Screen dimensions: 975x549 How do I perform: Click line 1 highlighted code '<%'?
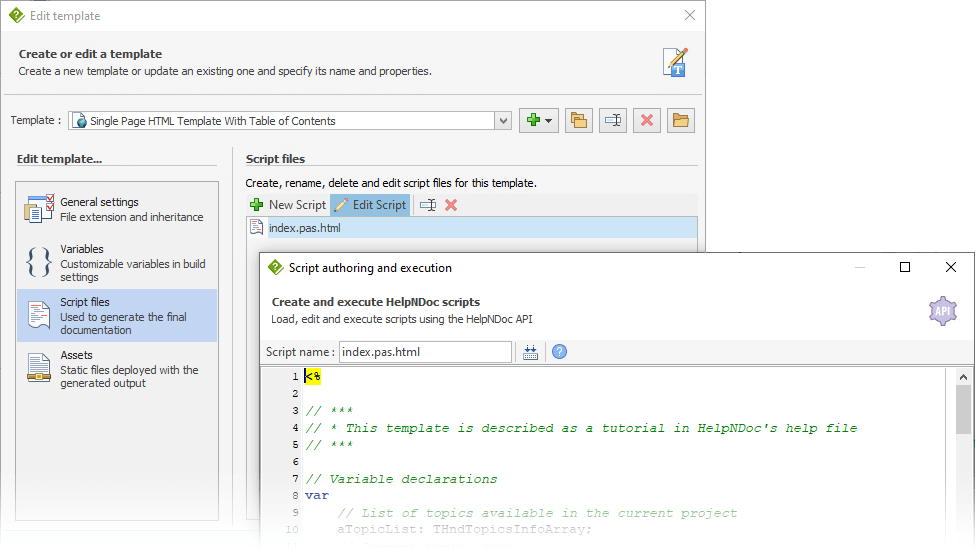(x=312, y=376)
